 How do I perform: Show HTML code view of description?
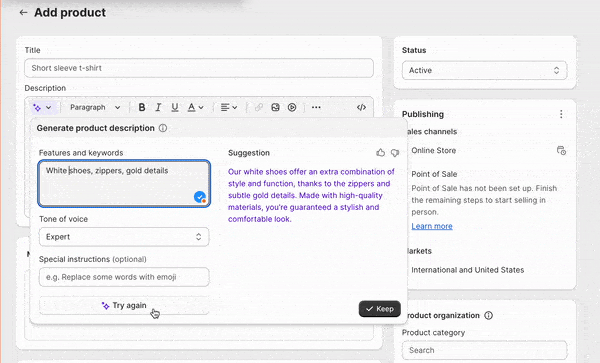pos(361,107)
